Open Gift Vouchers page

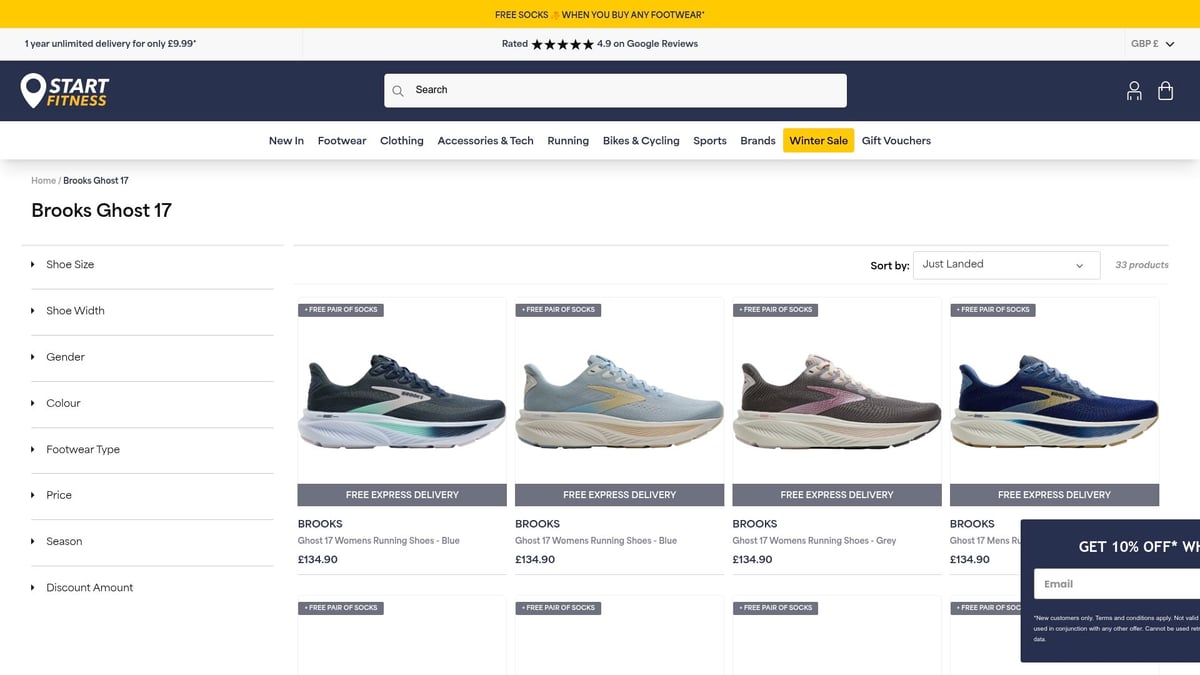point(896,141)
